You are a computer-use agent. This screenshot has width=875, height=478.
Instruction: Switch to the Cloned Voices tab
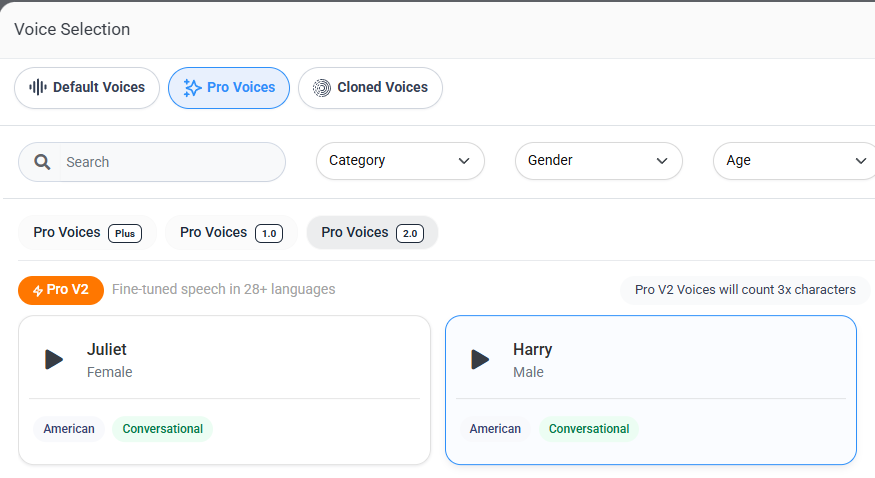(x=371, y=88)
